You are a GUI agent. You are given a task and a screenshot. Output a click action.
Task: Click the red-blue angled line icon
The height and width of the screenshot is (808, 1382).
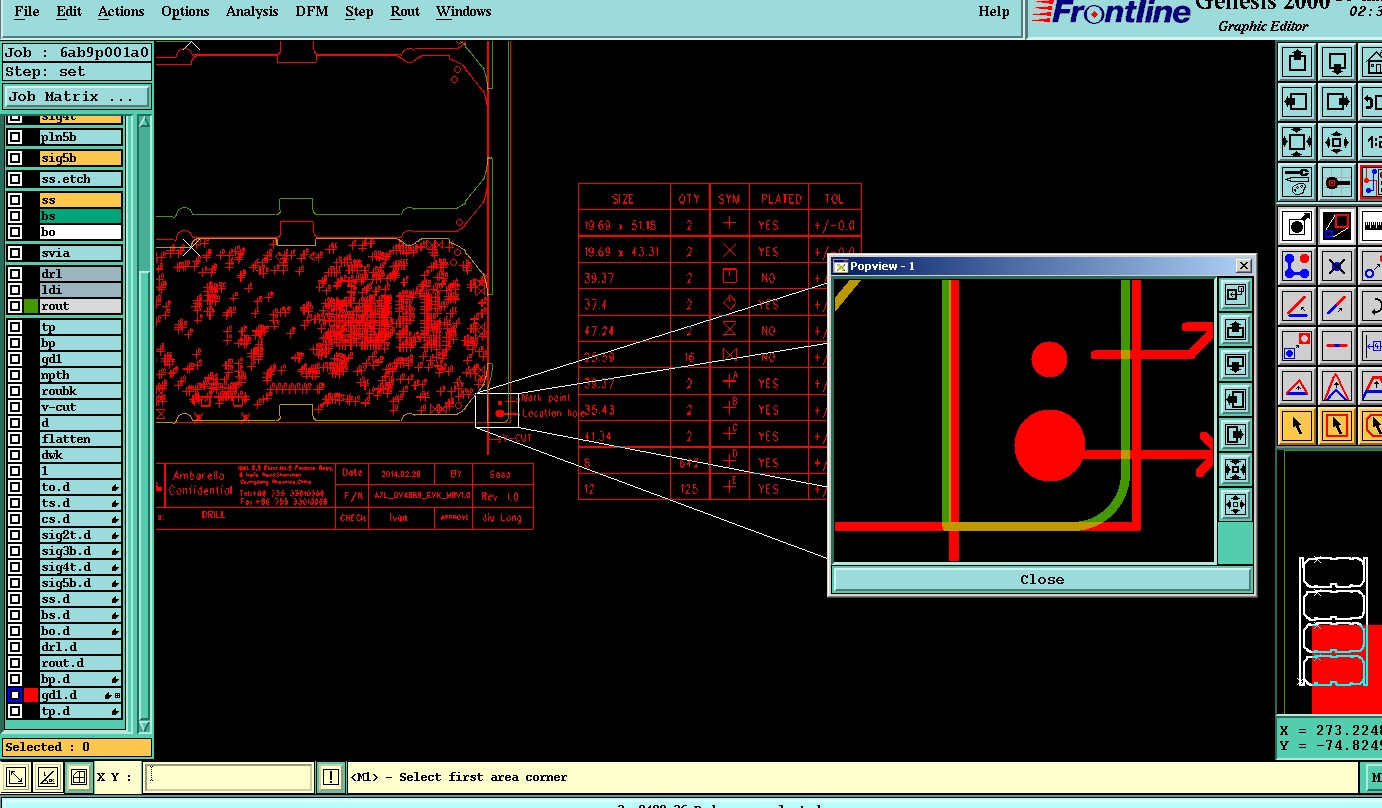pyautogui.click(x=1297, y=306)
